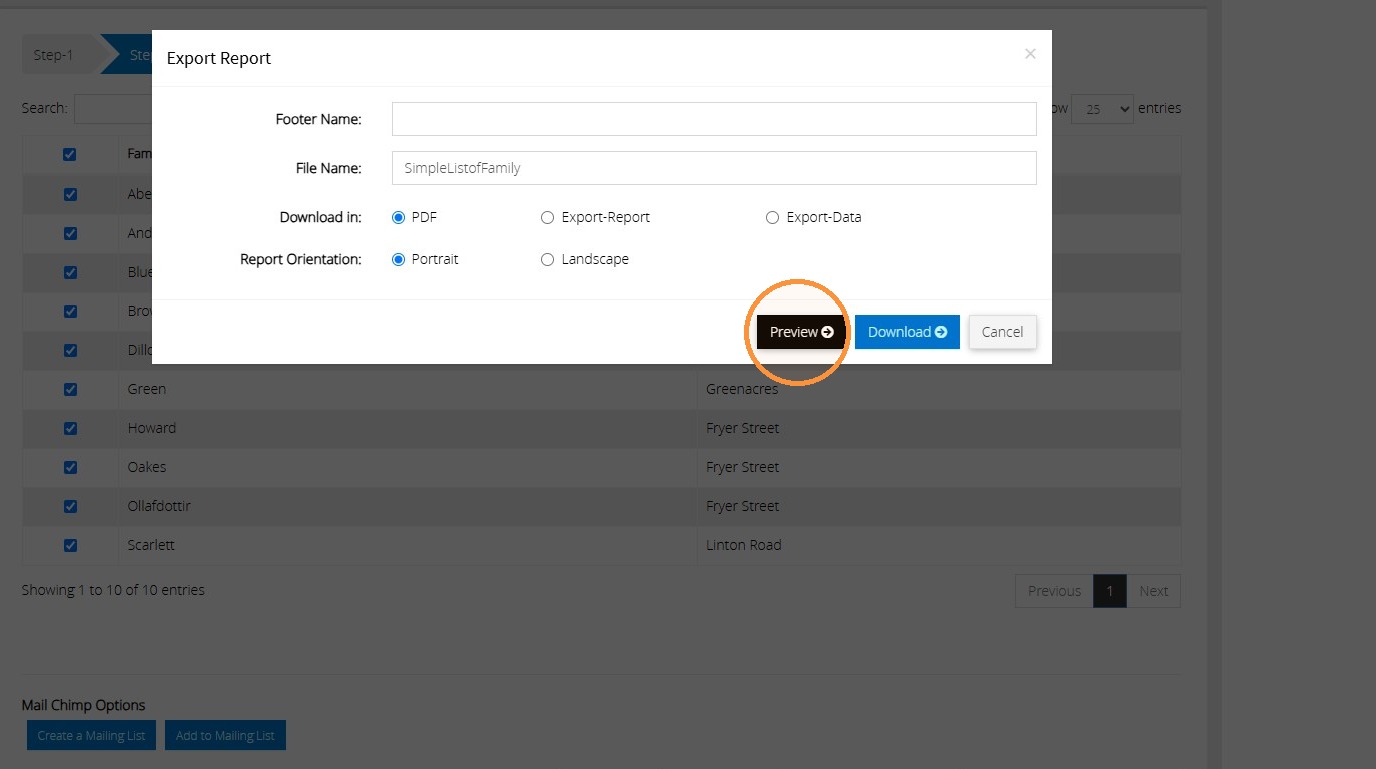Click the Create a Mailing List button

(91, 735)
